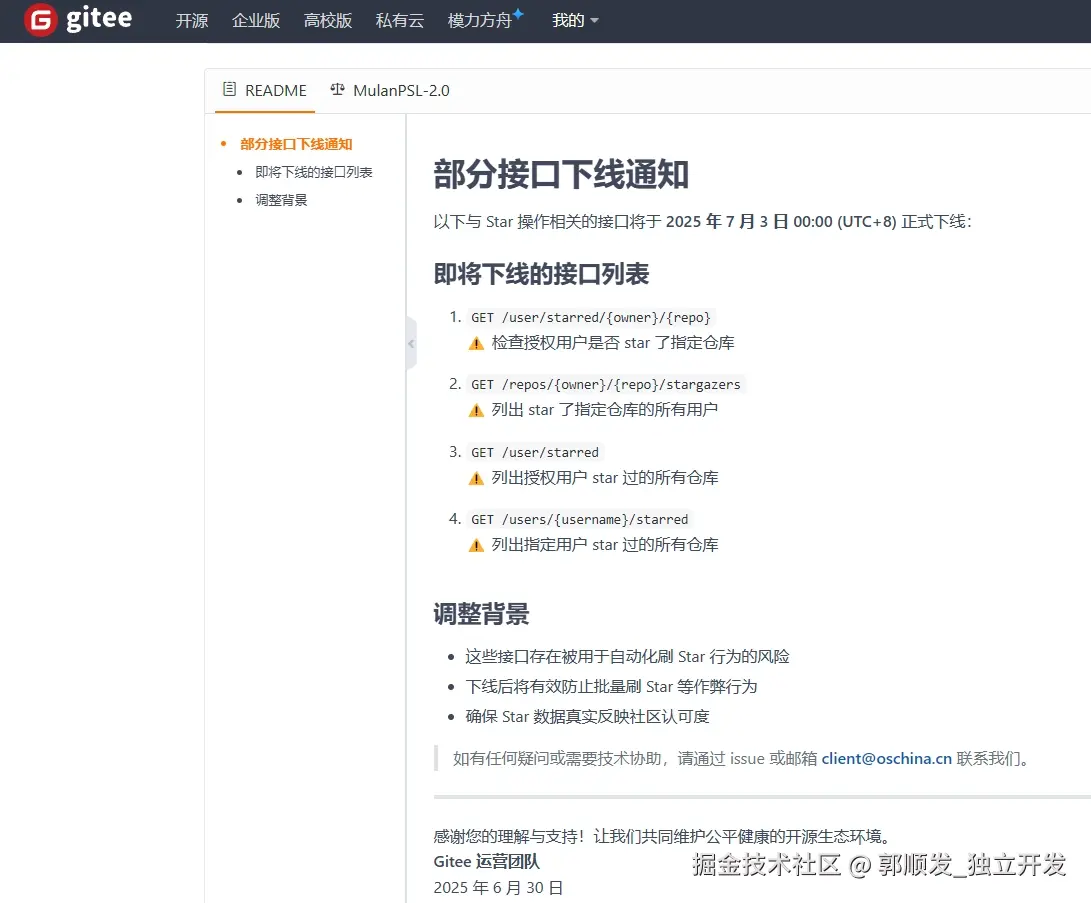Click warning icon beside stargazers API description
This screenshot has height=903, width=1091.
[x=477, y=409]
